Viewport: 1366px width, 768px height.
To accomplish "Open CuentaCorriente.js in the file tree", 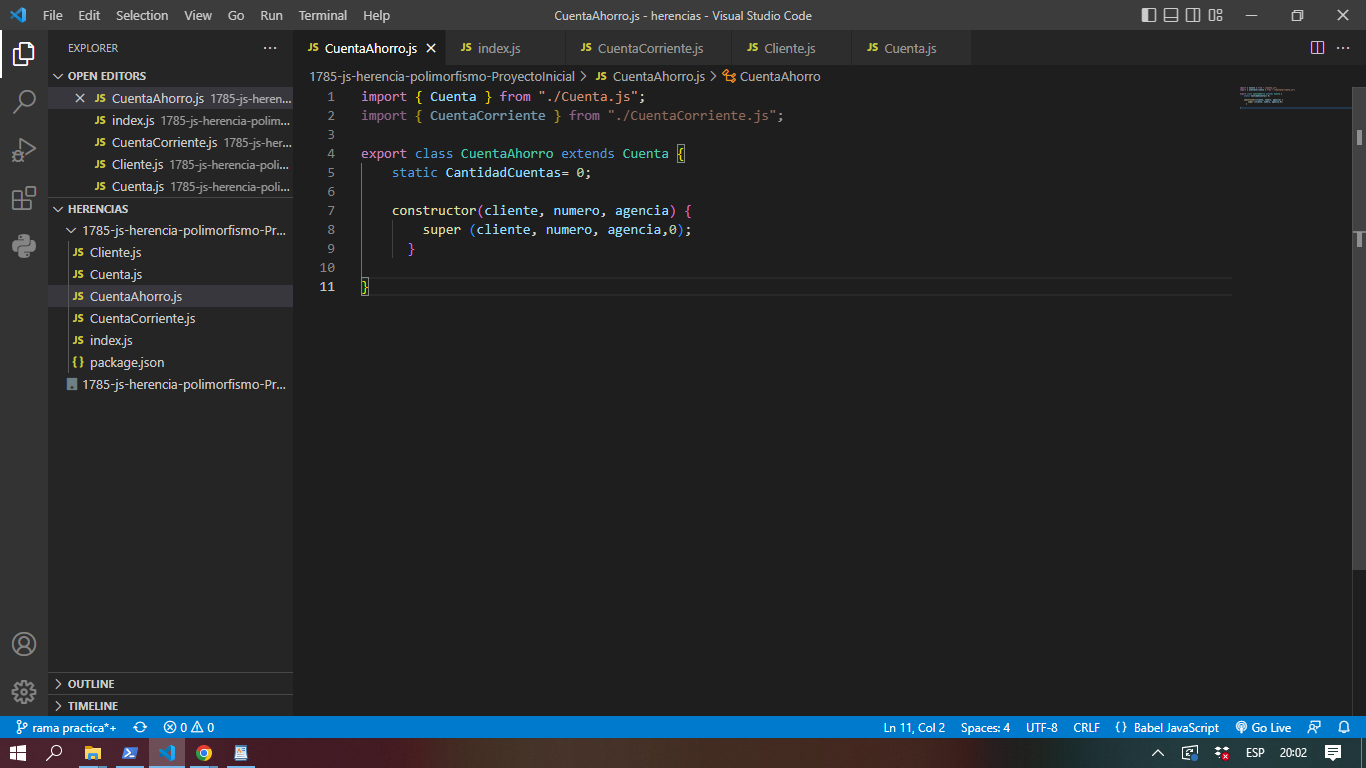I will pyautogui.click(x=170, y=318).
